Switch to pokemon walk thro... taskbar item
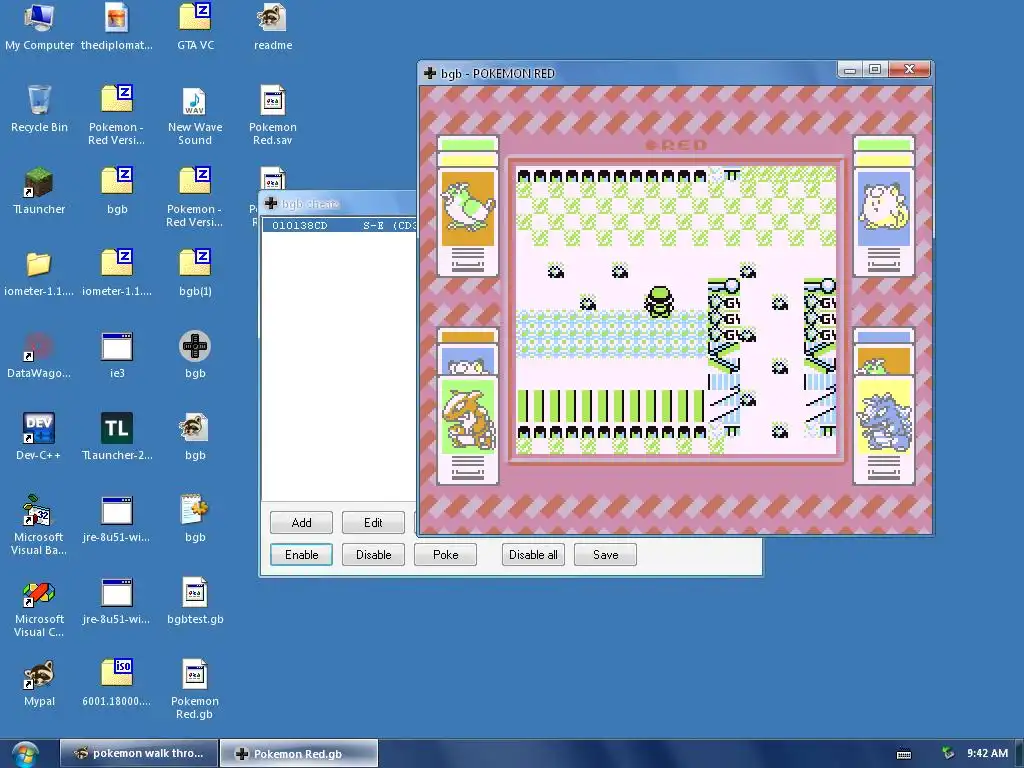Image resolution: width=1024 pixels, height=768 pixels. pos(138,753)
